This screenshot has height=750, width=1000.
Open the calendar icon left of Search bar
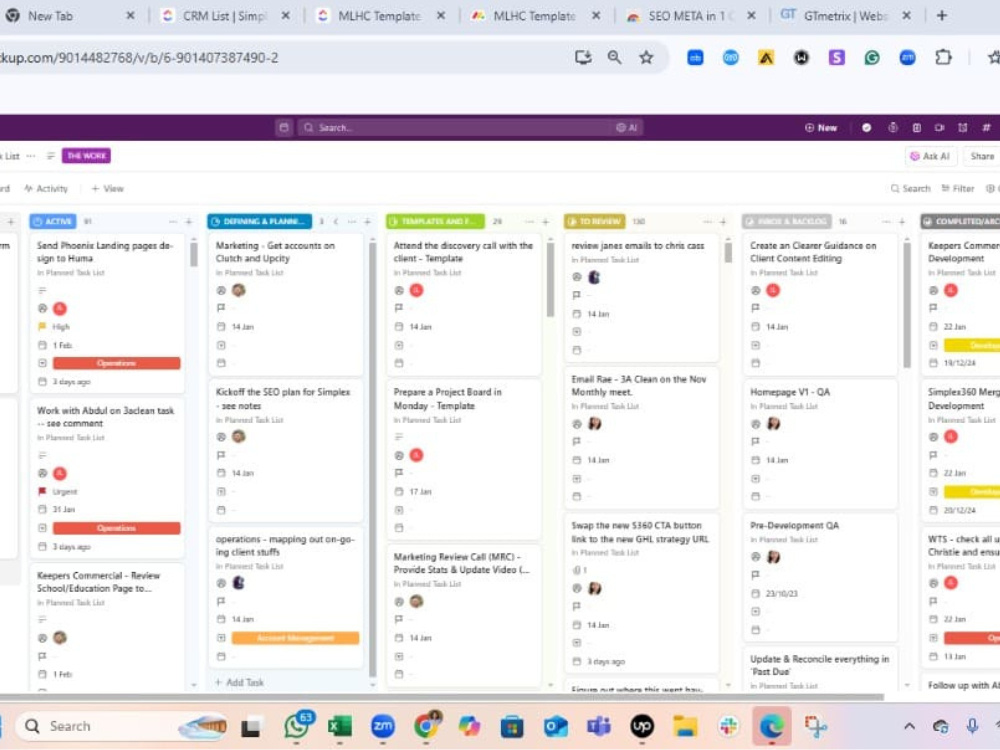pos(284,128)
